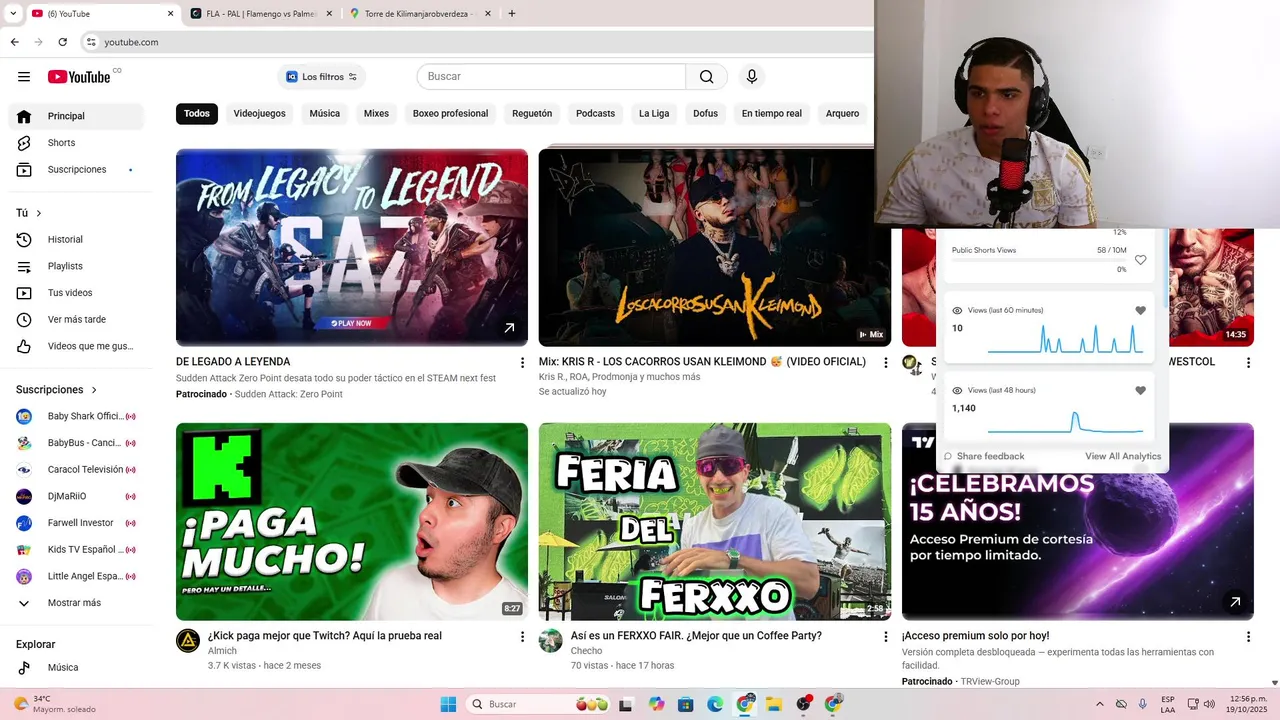Click View All Analytics link
1280x720 pixels.
1123,456
